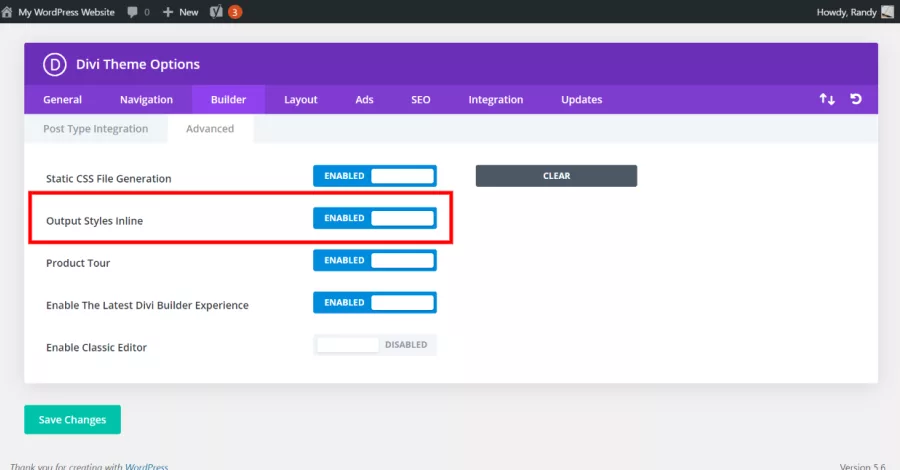This screenshot has height=470, width=900.
Task: Select the Advanced sub-tab
Action: click(x=210, y=129)
